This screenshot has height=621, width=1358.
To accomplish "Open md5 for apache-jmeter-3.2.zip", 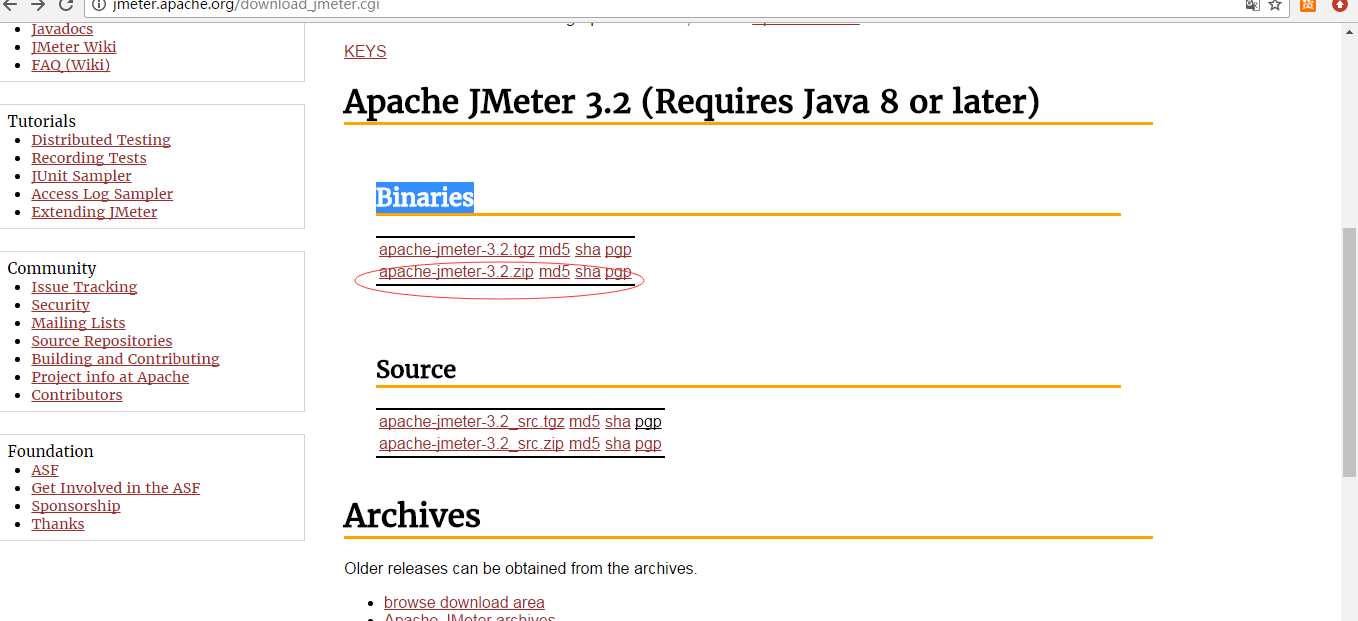I will [554, 271].
